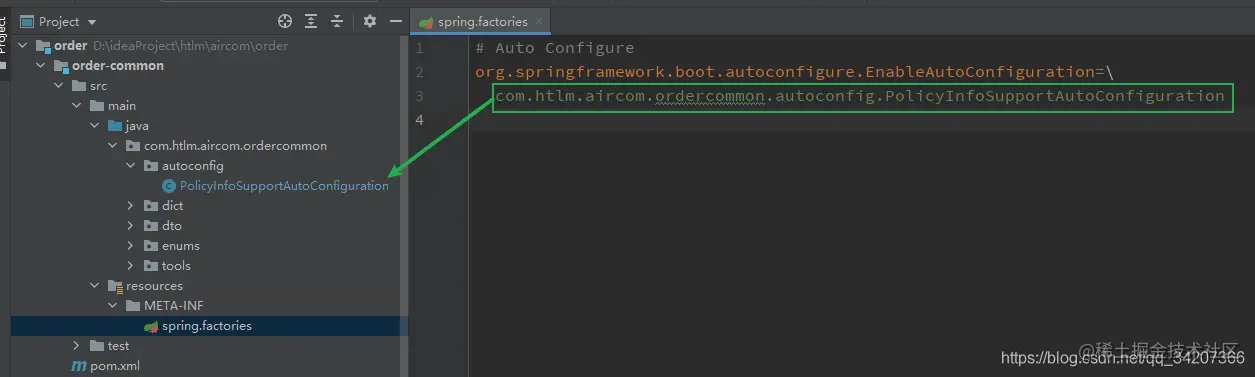Hide the Project tool window with minus icon

395,21
